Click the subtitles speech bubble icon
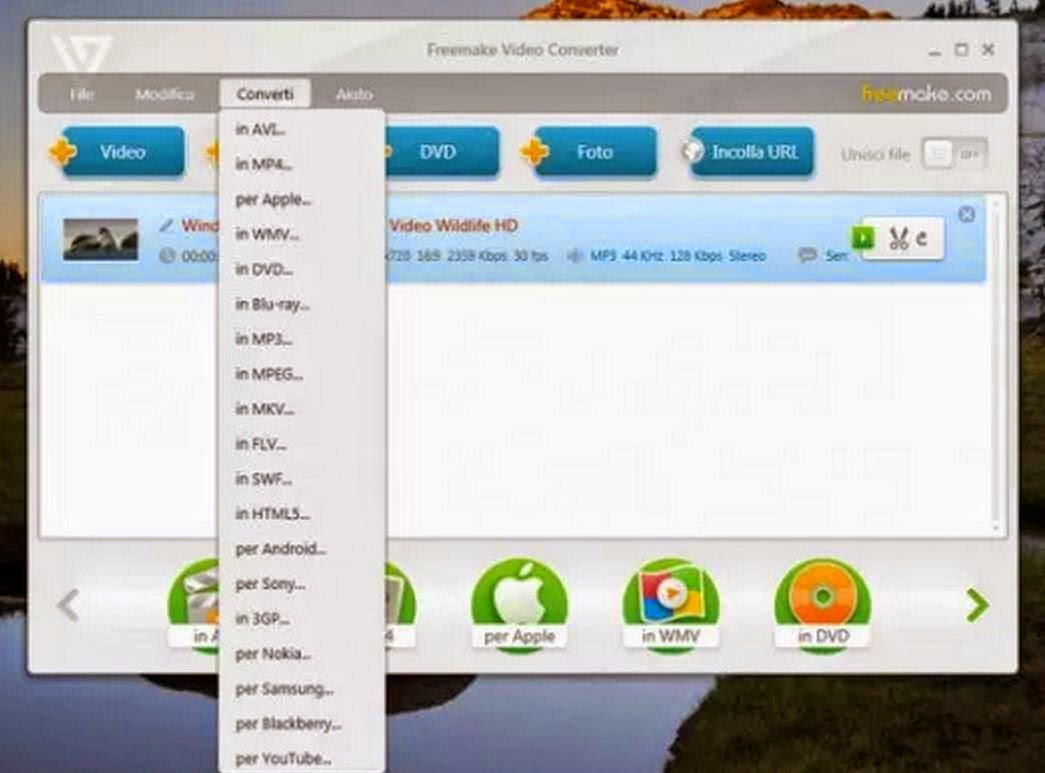1045x773 pixels. click(x=807, y=255)
